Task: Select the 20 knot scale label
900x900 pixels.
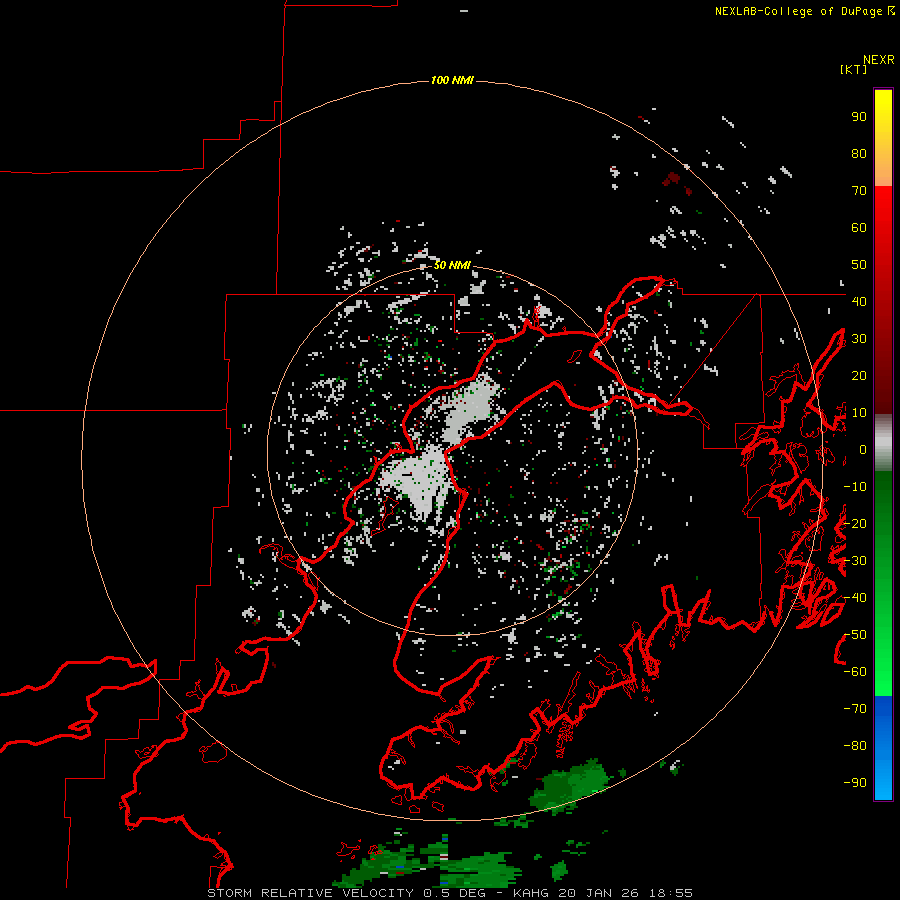Action: pos(859,376)
